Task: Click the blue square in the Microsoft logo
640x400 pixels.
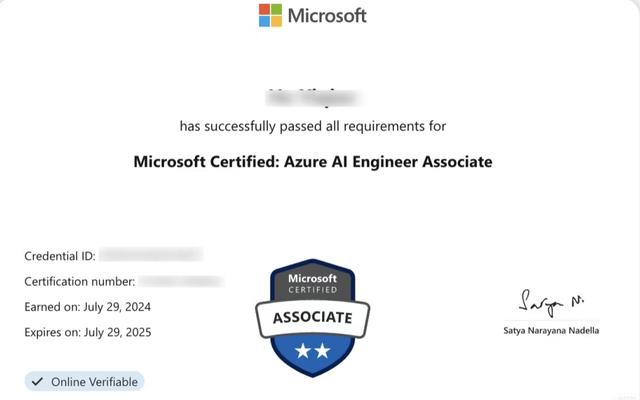Action: pyautogui.click(x=264, y=21)
